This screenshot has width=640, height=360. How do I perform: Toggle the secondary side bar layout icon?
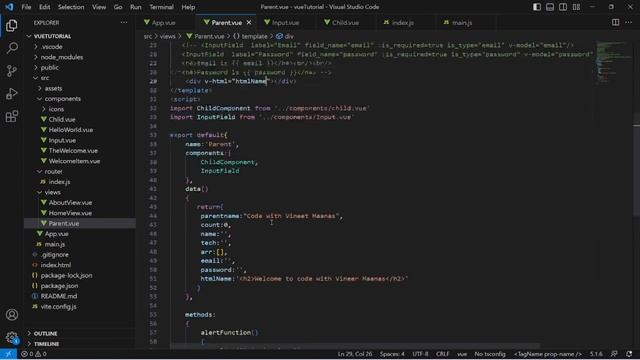coord(563,7)
